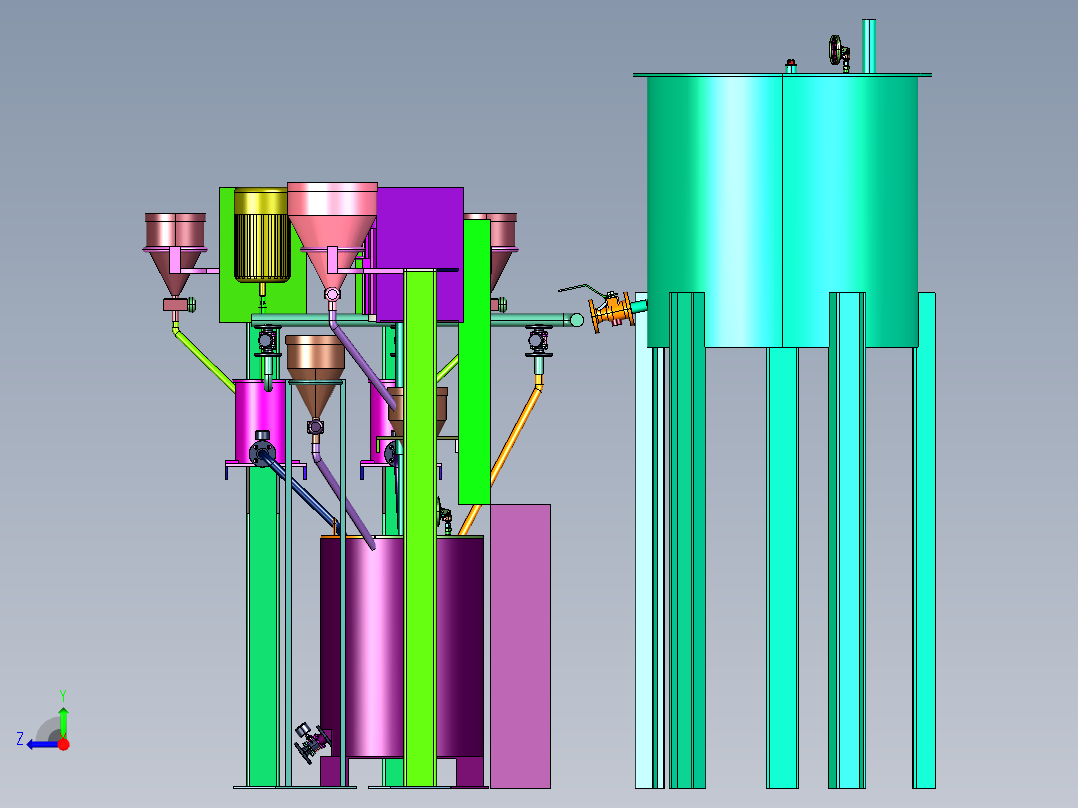Select the dark blue diagonal pipe
1078x808 pixels.
coord(302,494)
